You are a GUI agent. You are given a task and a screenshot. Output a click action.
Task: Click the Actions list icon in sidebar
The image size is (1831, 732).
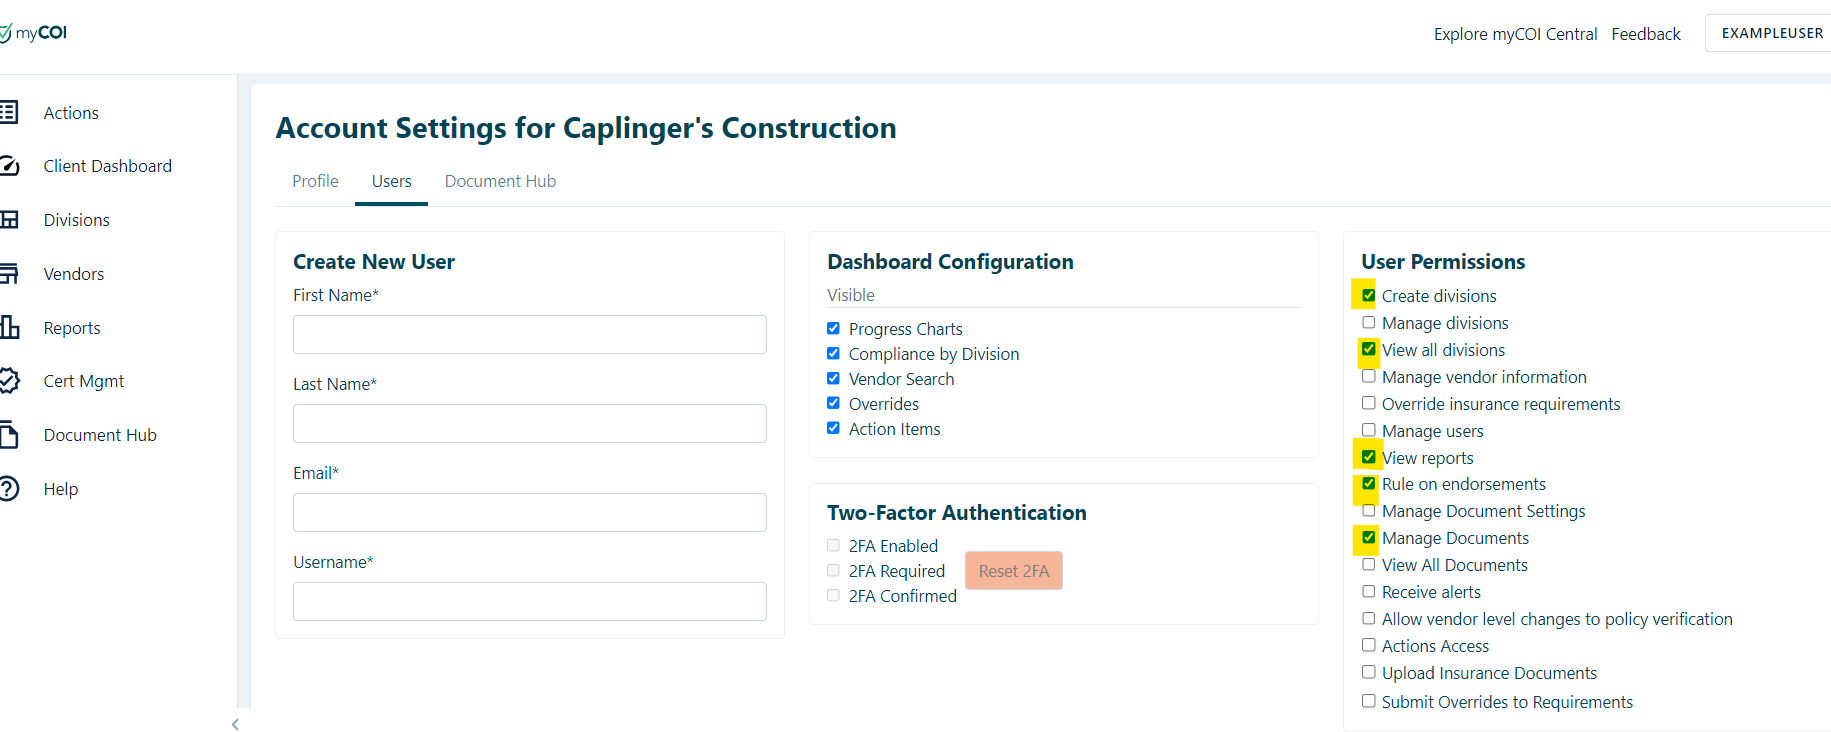point(9,112)
